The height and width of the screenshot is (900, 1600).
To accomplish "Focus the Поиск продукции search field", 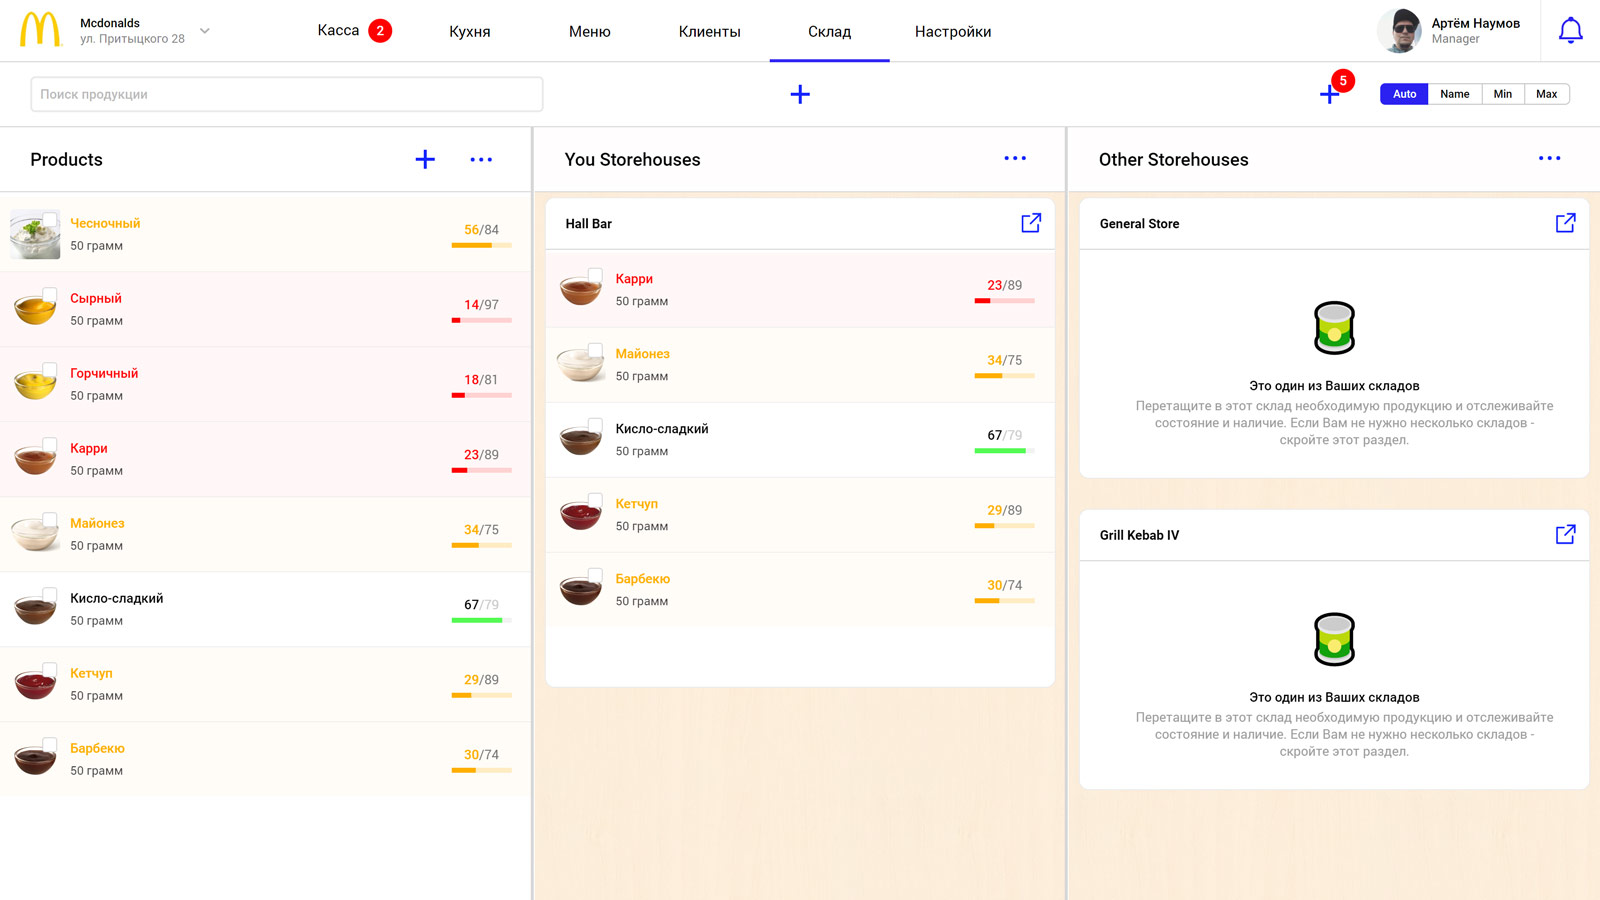I will click(286, 94).
